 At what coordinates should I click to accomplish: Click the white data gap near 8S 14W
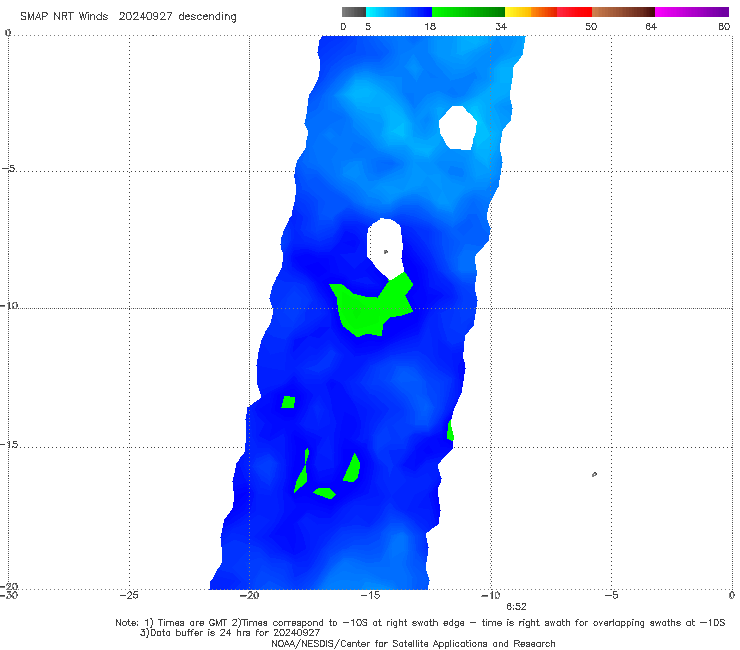[385, 247]
